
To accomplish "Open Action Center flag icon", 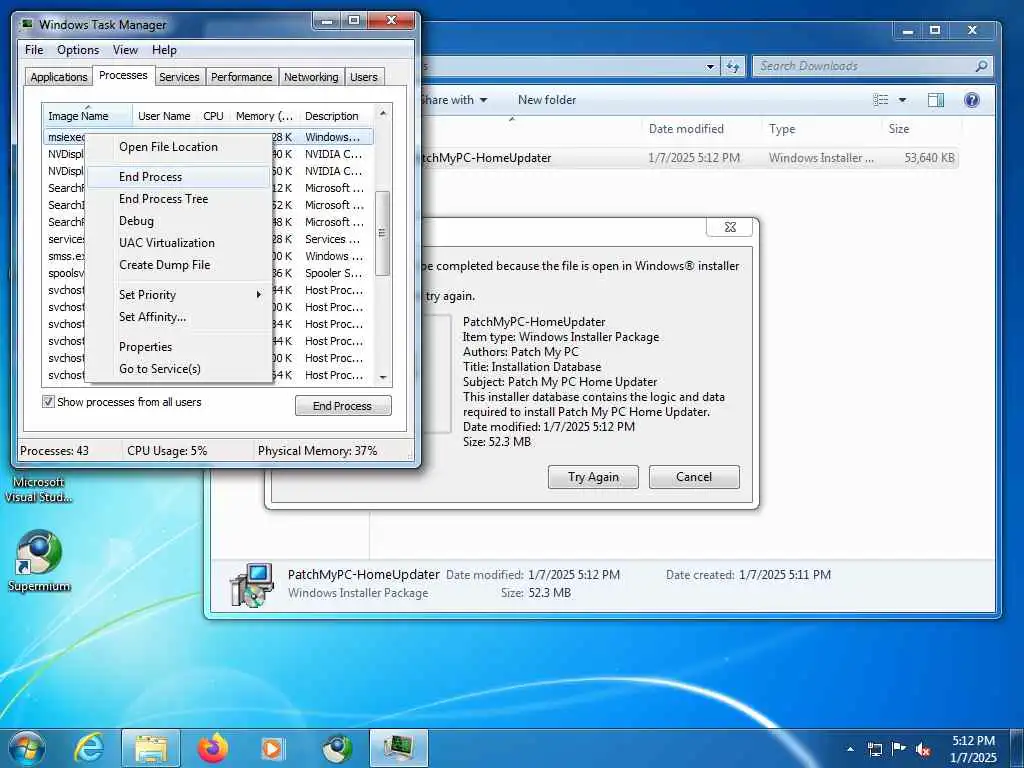I will click(899, 749).
